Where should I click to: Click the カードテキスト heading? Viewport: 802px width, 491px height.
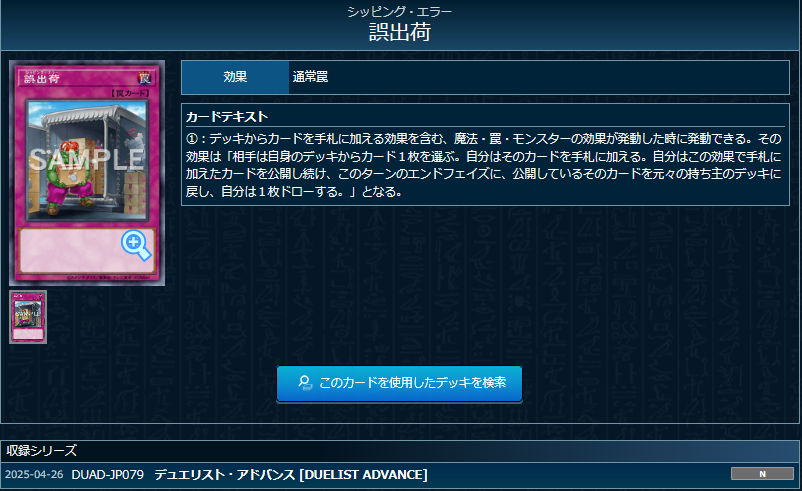coord(227,117)
